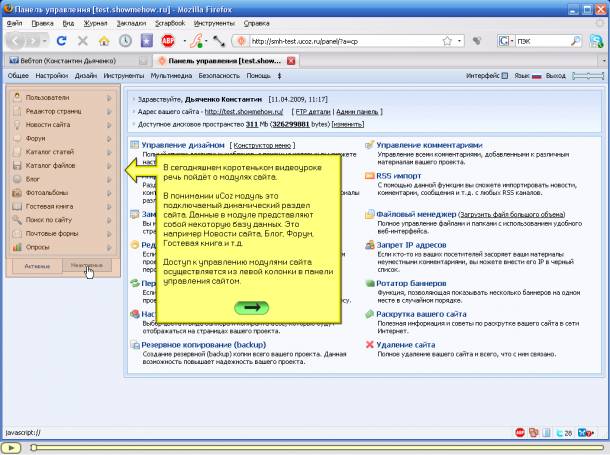
Task: Open the address bar history dropdown arrow
Action: (x=459, y=41)
